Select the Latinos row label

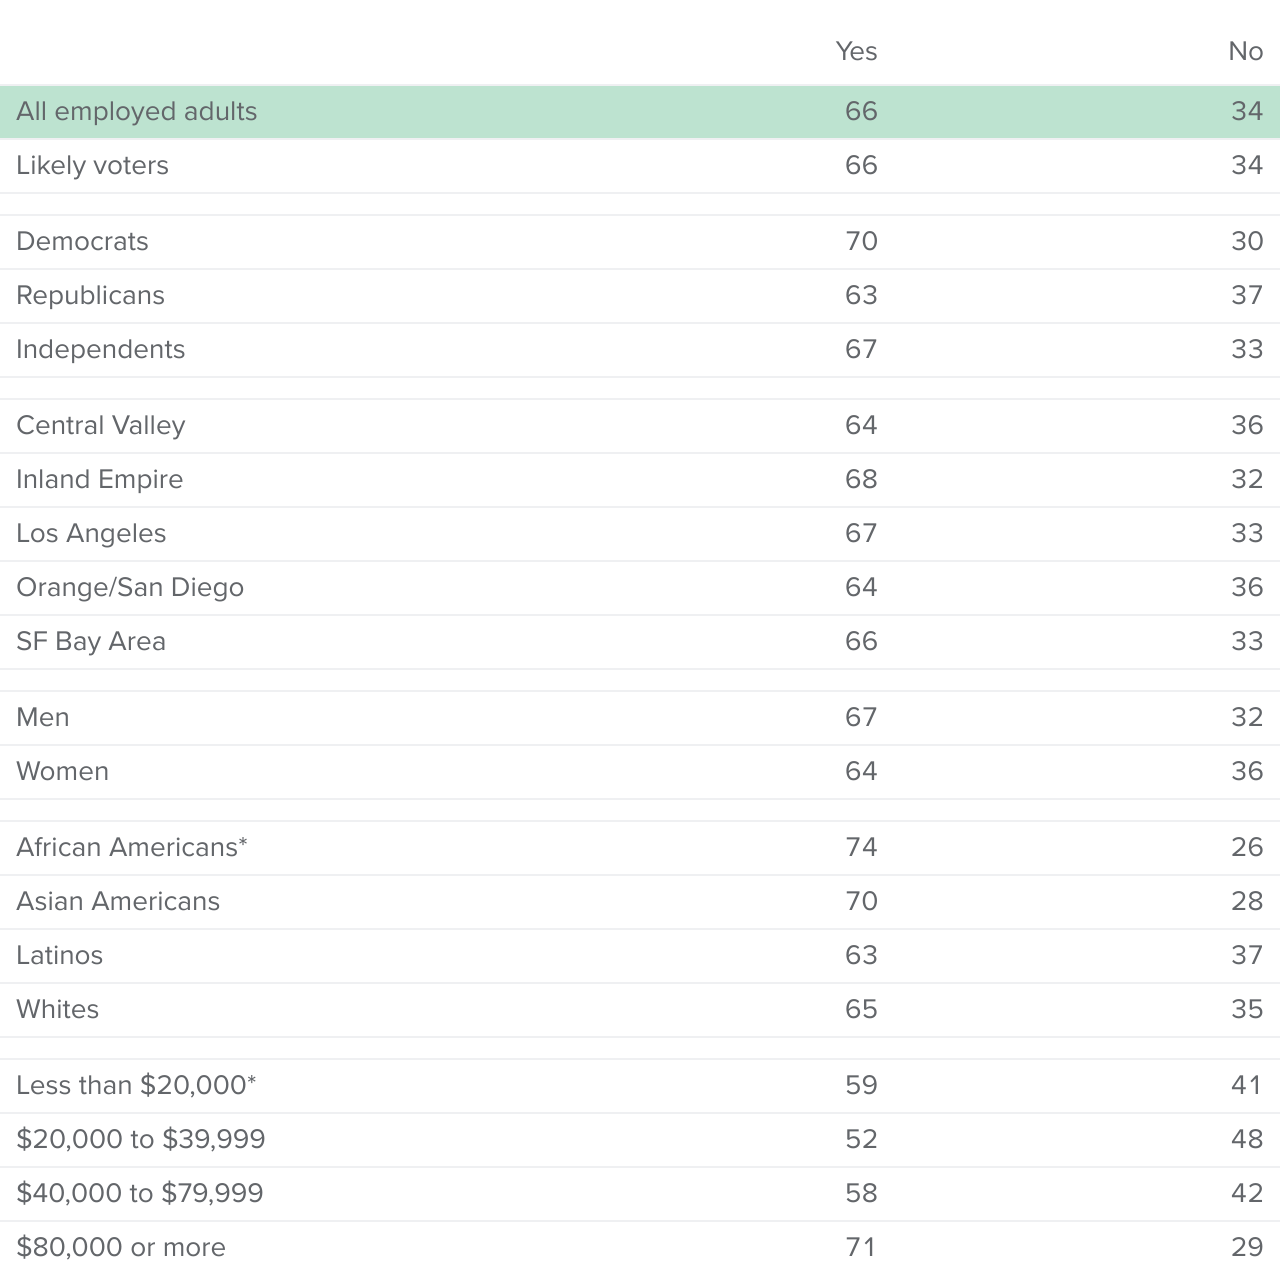click(x=59, y=955)
